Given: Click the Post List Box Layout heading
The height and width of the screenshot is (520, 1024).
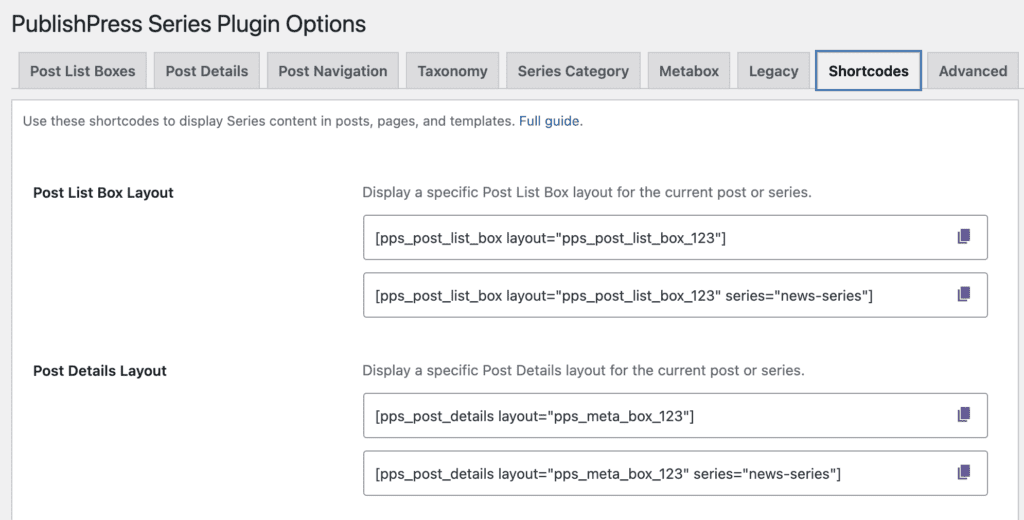Looking at the screenshot, I should coord(103,193).
